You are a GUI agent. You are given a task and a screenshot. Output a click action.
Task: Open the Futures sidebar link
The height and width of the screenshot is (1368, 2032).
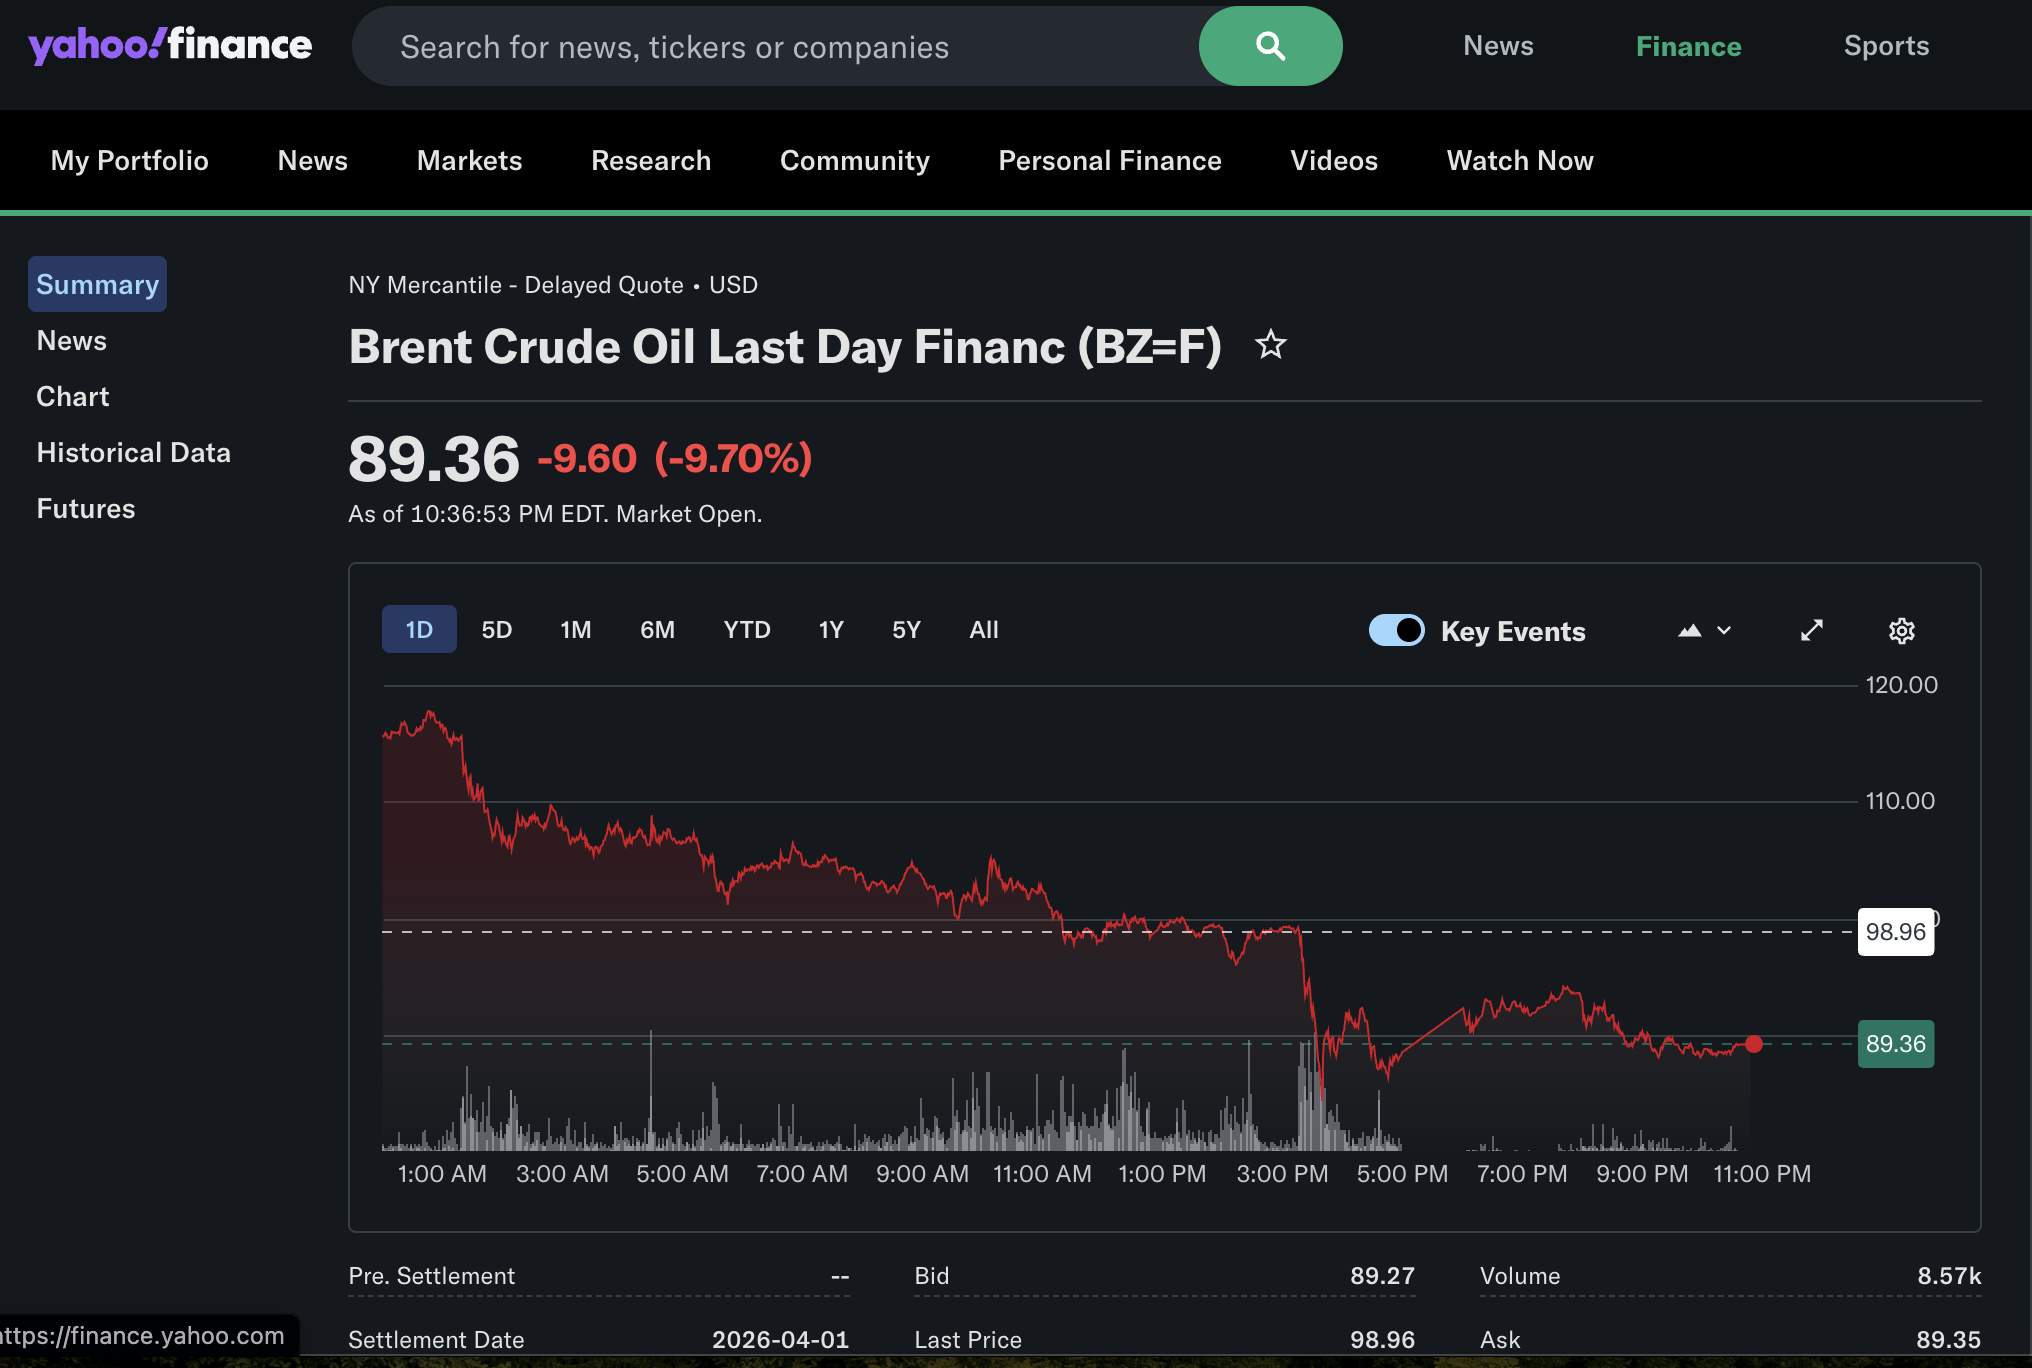click(85, 509)
